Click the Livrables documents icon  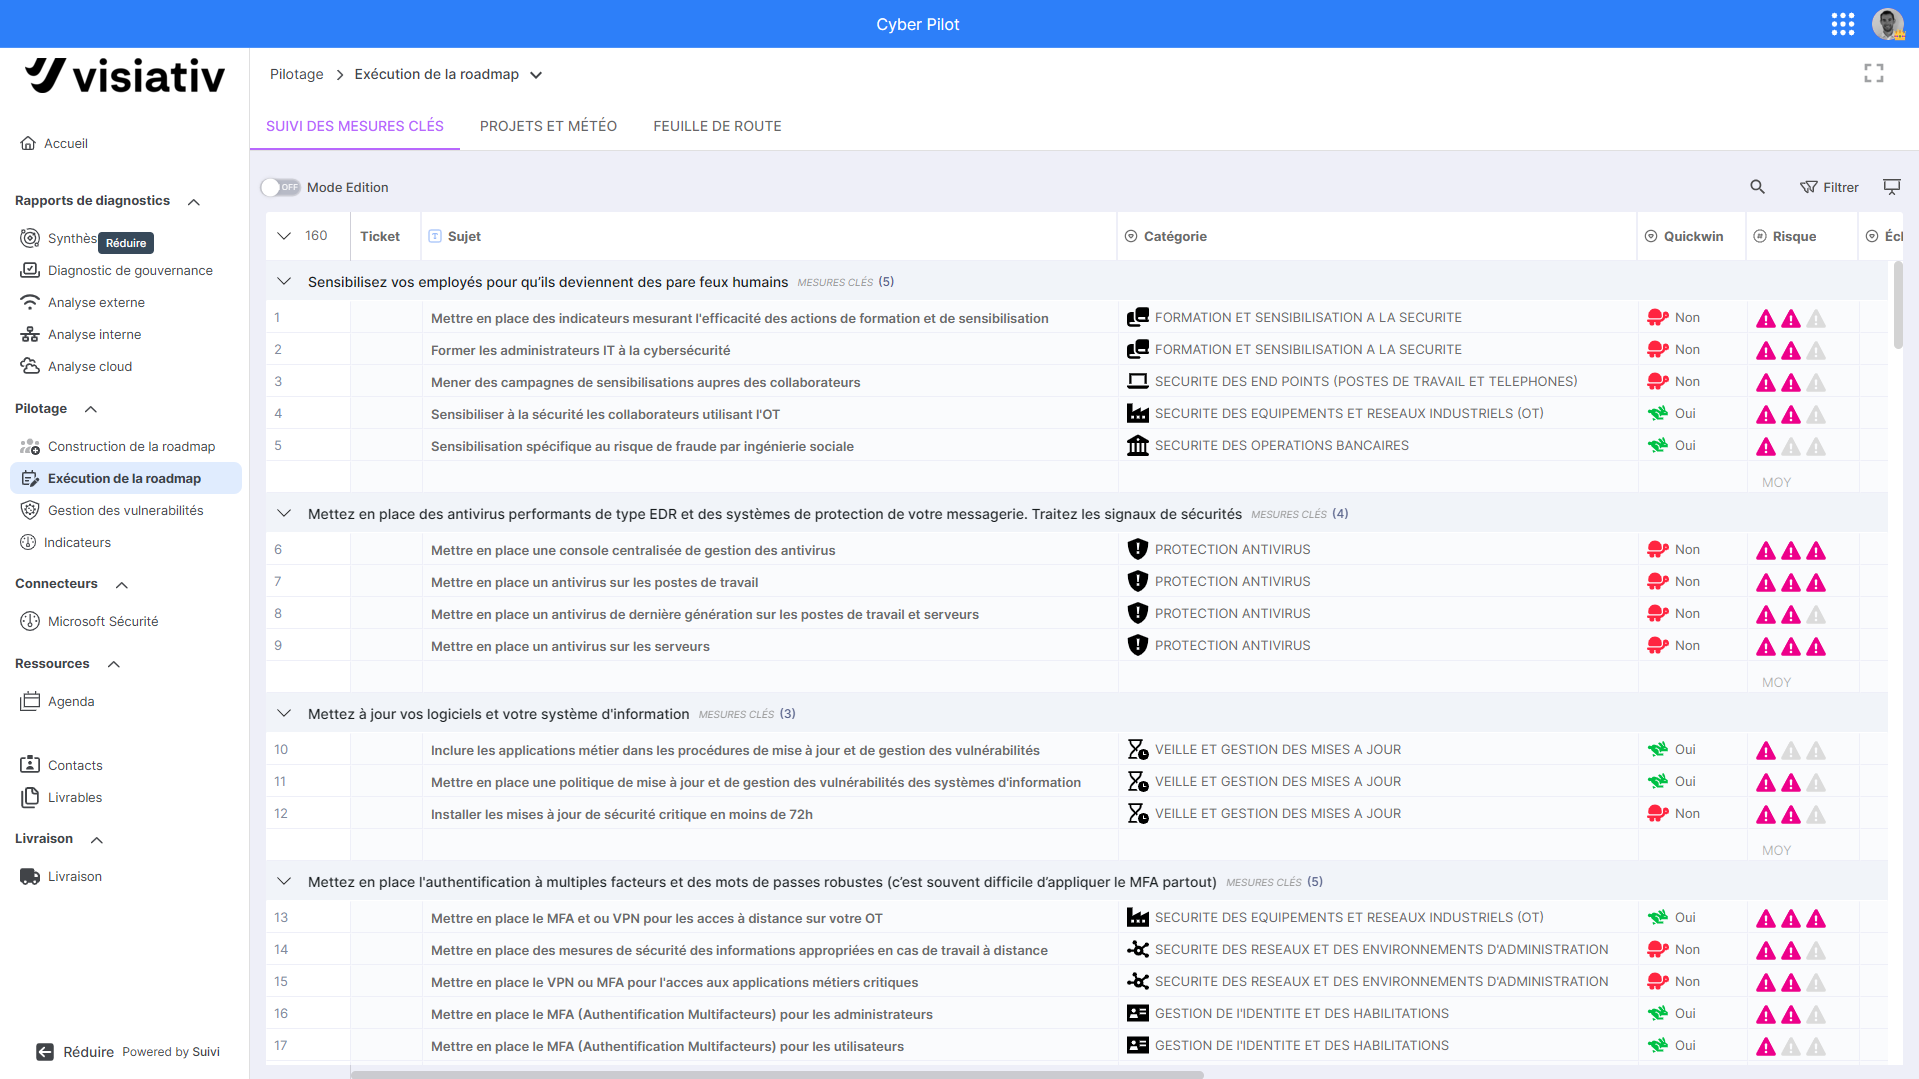[x=30, y=797]
